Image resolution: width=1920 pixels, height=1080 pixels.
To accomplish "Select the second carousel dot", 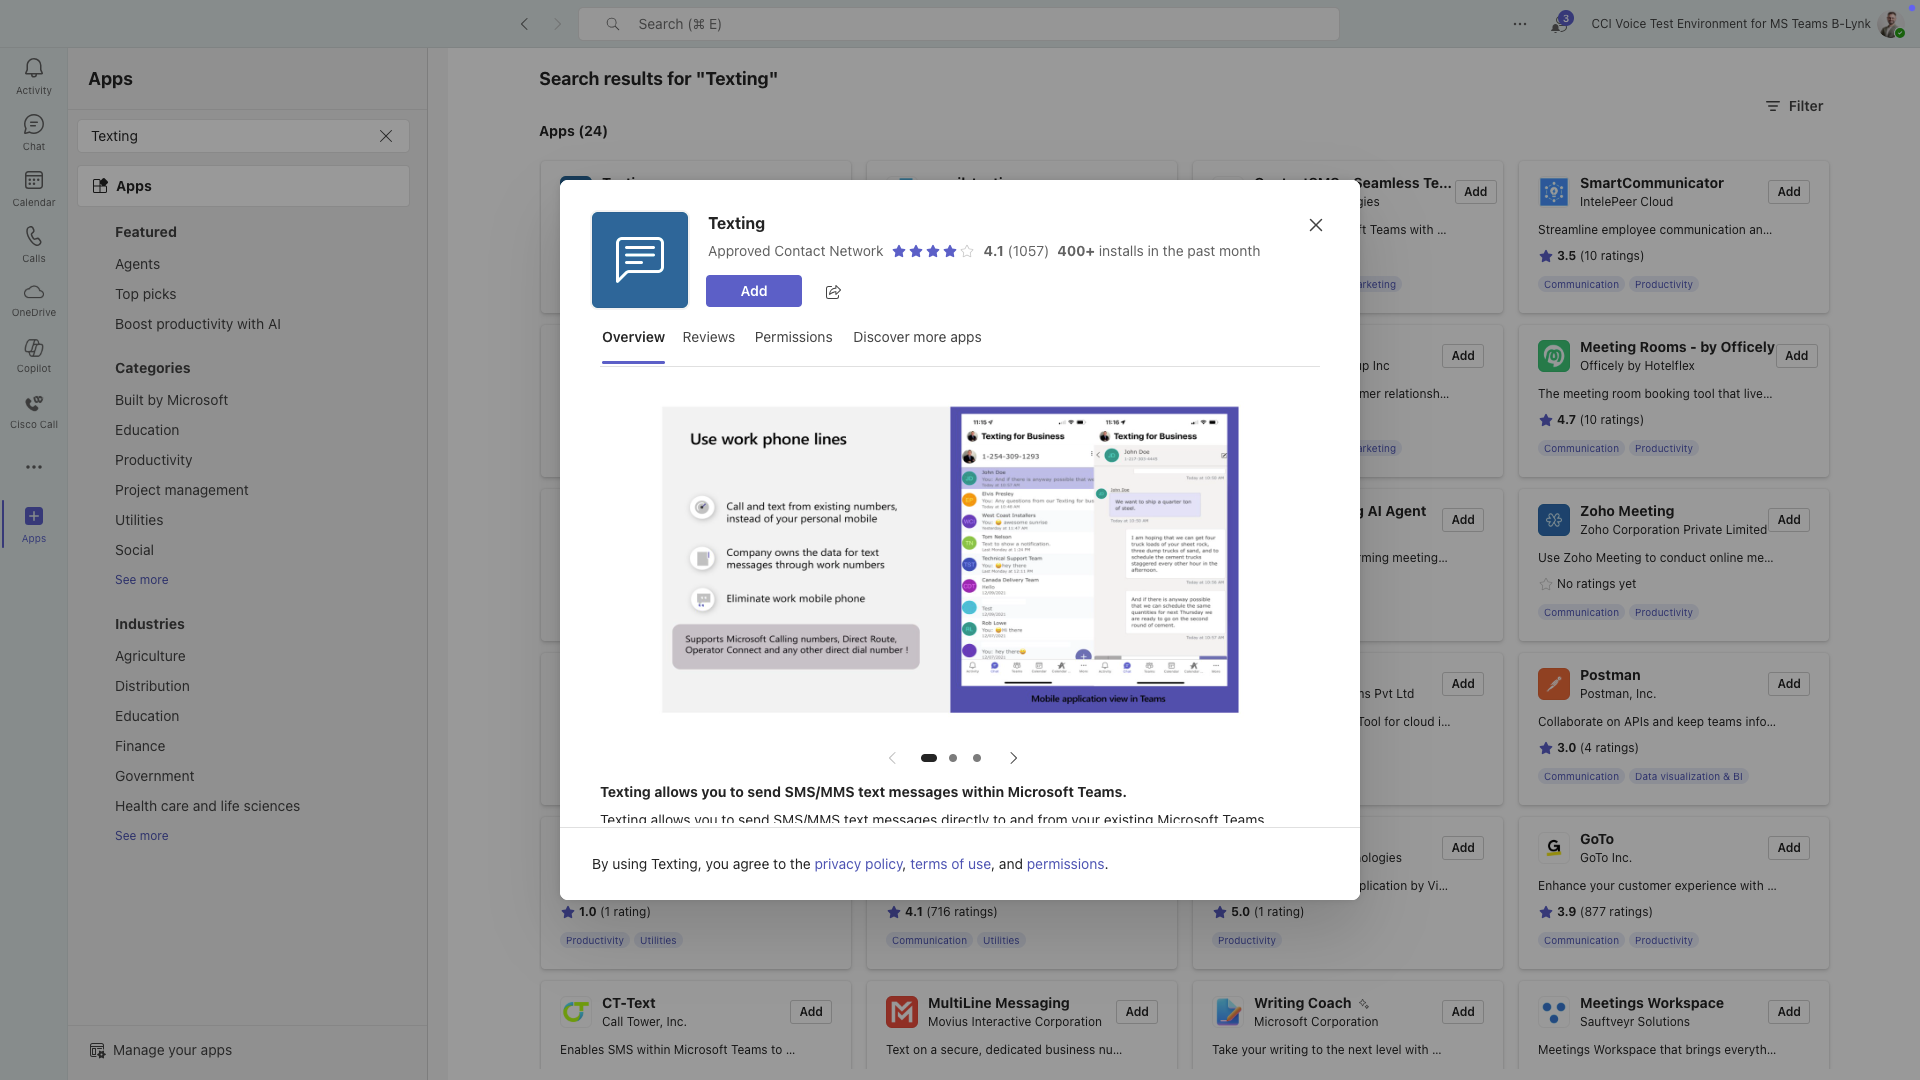I will [953, 758].
